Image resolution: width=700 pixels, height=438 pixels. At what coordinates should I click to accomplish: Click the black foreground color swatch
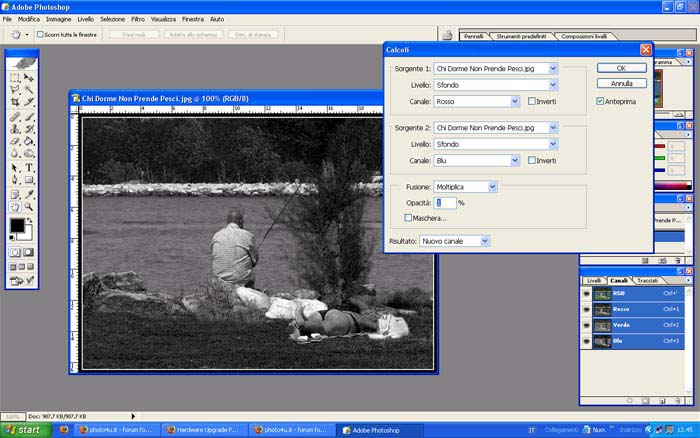click(17, 226)
